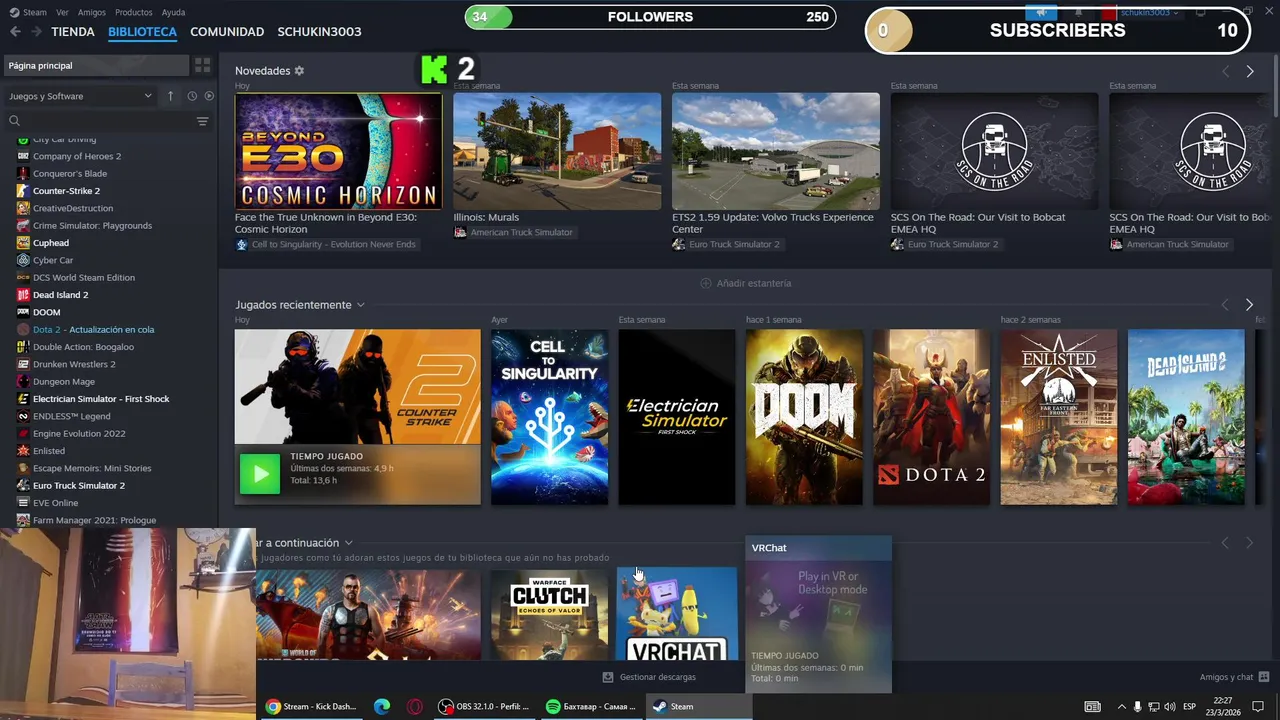Go to previous Novedades items with left arrow
Image resolution: width=1280 pixels, height=720 pixels.
[1225, 71]
